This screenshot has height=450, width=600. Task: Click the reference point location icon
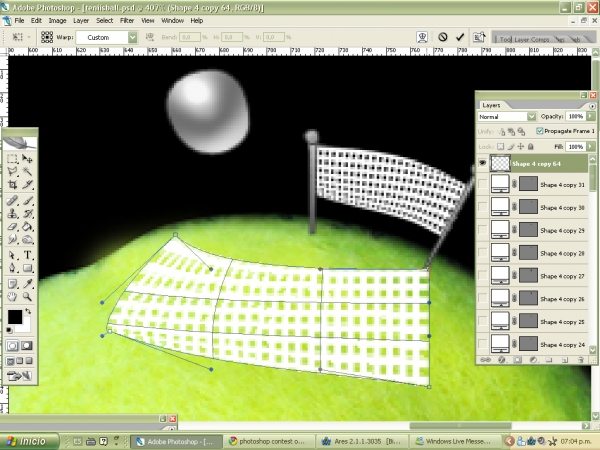[47, 37]
